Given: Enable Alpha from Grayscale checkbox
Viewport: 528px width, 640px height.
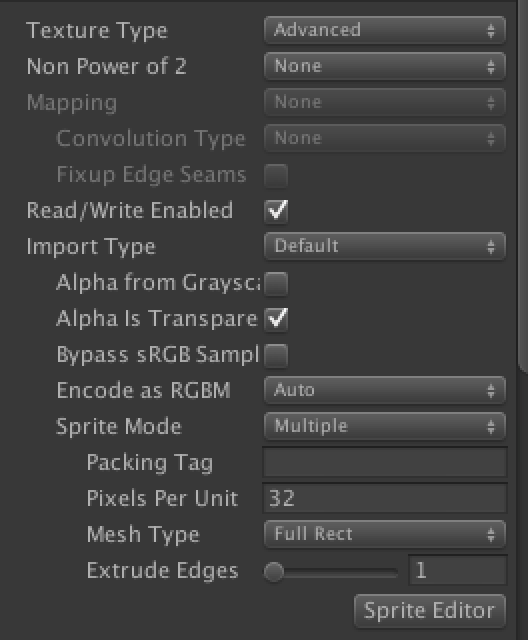Looking at the screenshot, I should [276, 283].
